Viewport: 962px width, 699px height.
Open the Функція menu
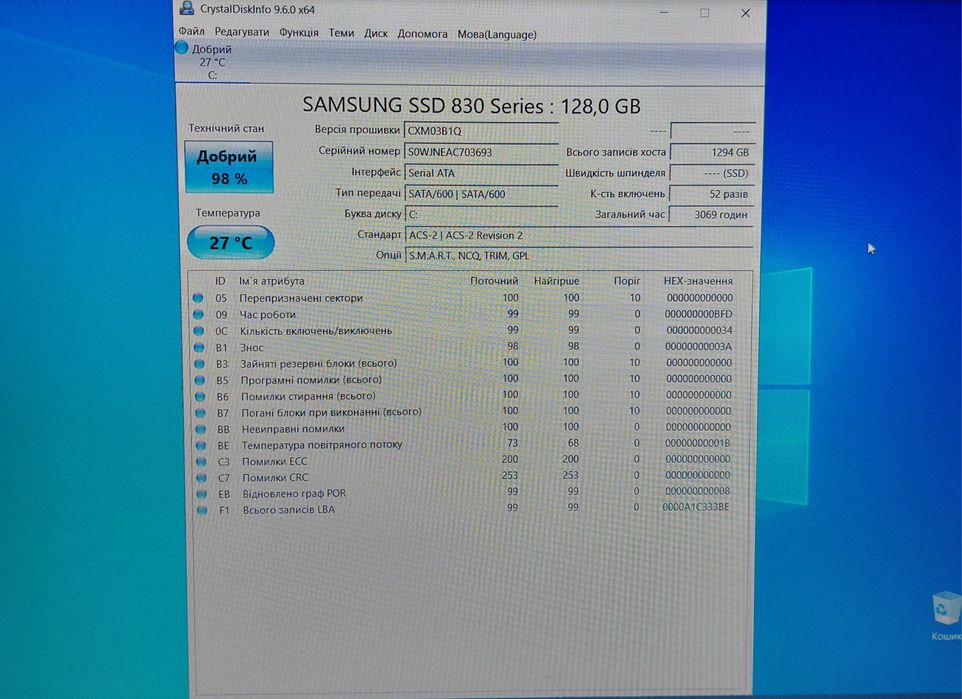point(299,33)
